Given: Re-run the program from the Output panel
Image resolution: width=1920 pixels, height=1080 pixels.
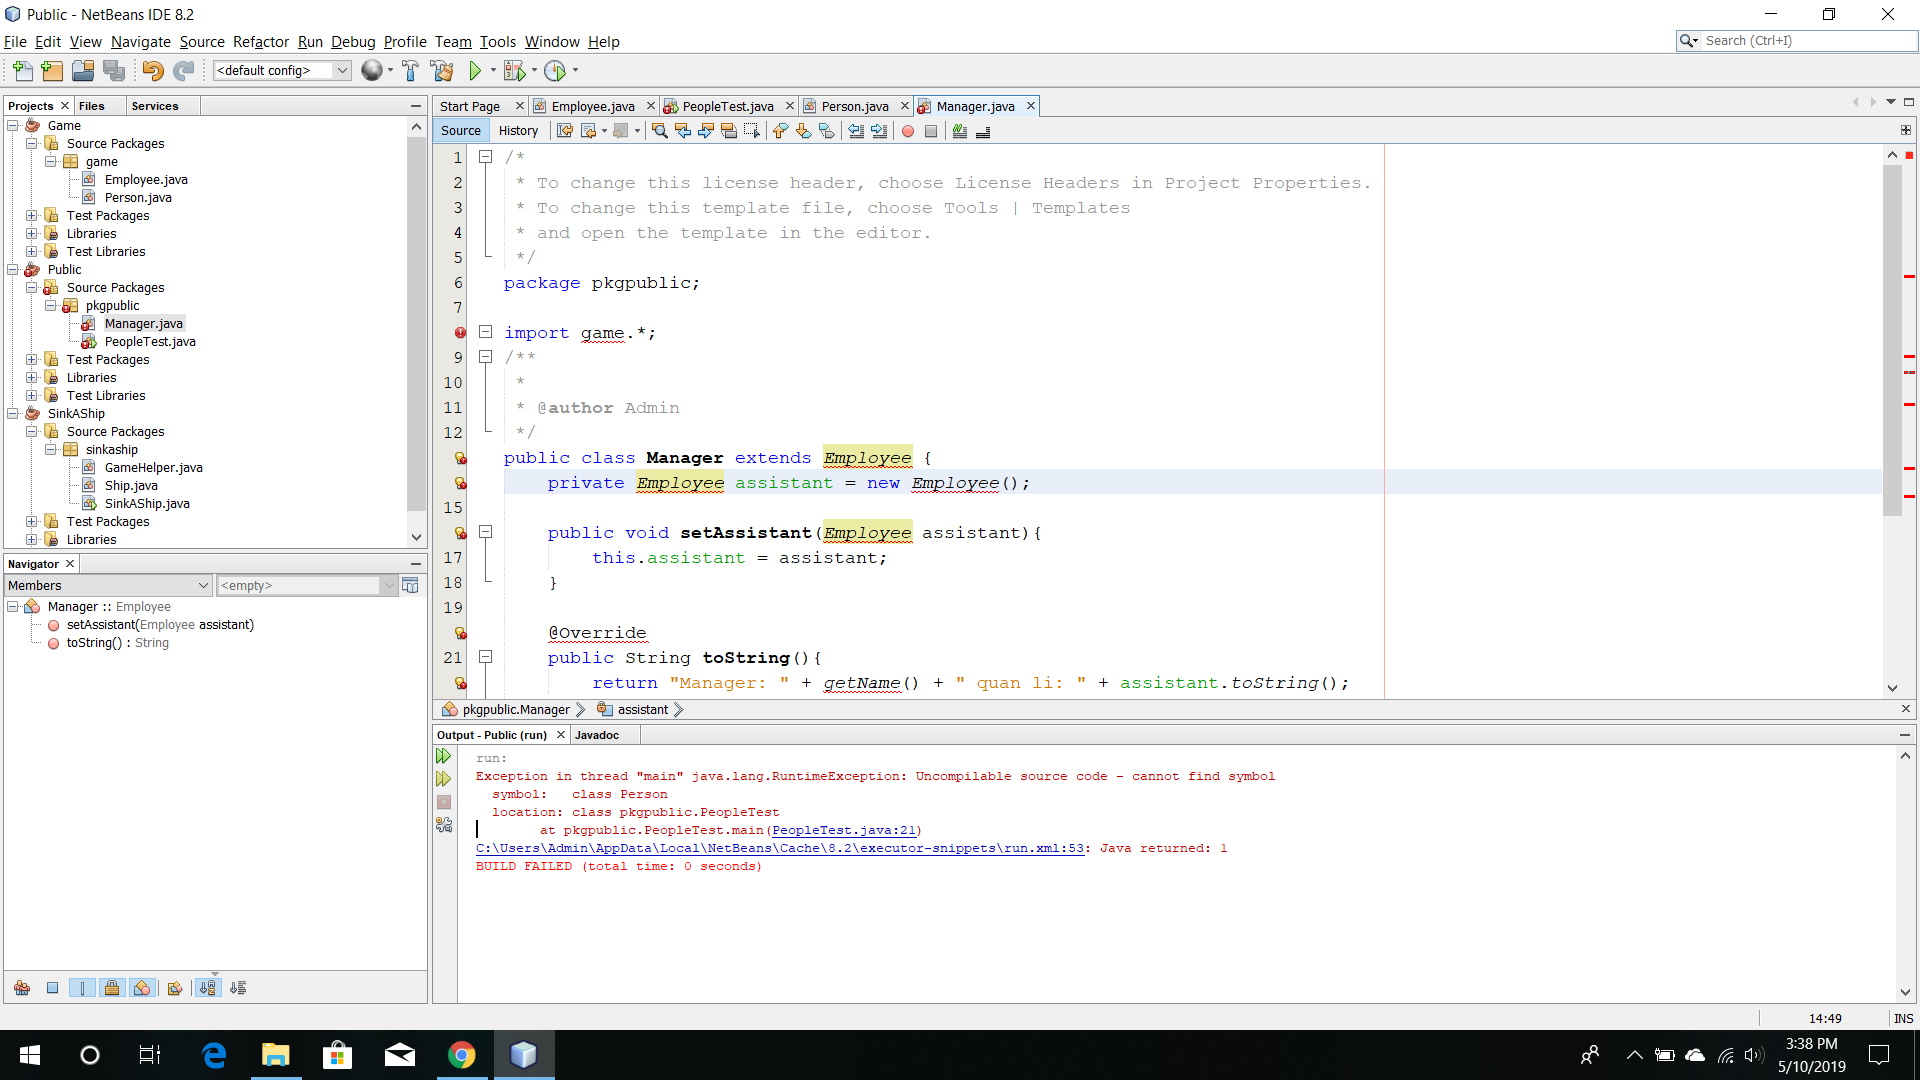Looking at the screenshot, I should click(x=444, y=757).
